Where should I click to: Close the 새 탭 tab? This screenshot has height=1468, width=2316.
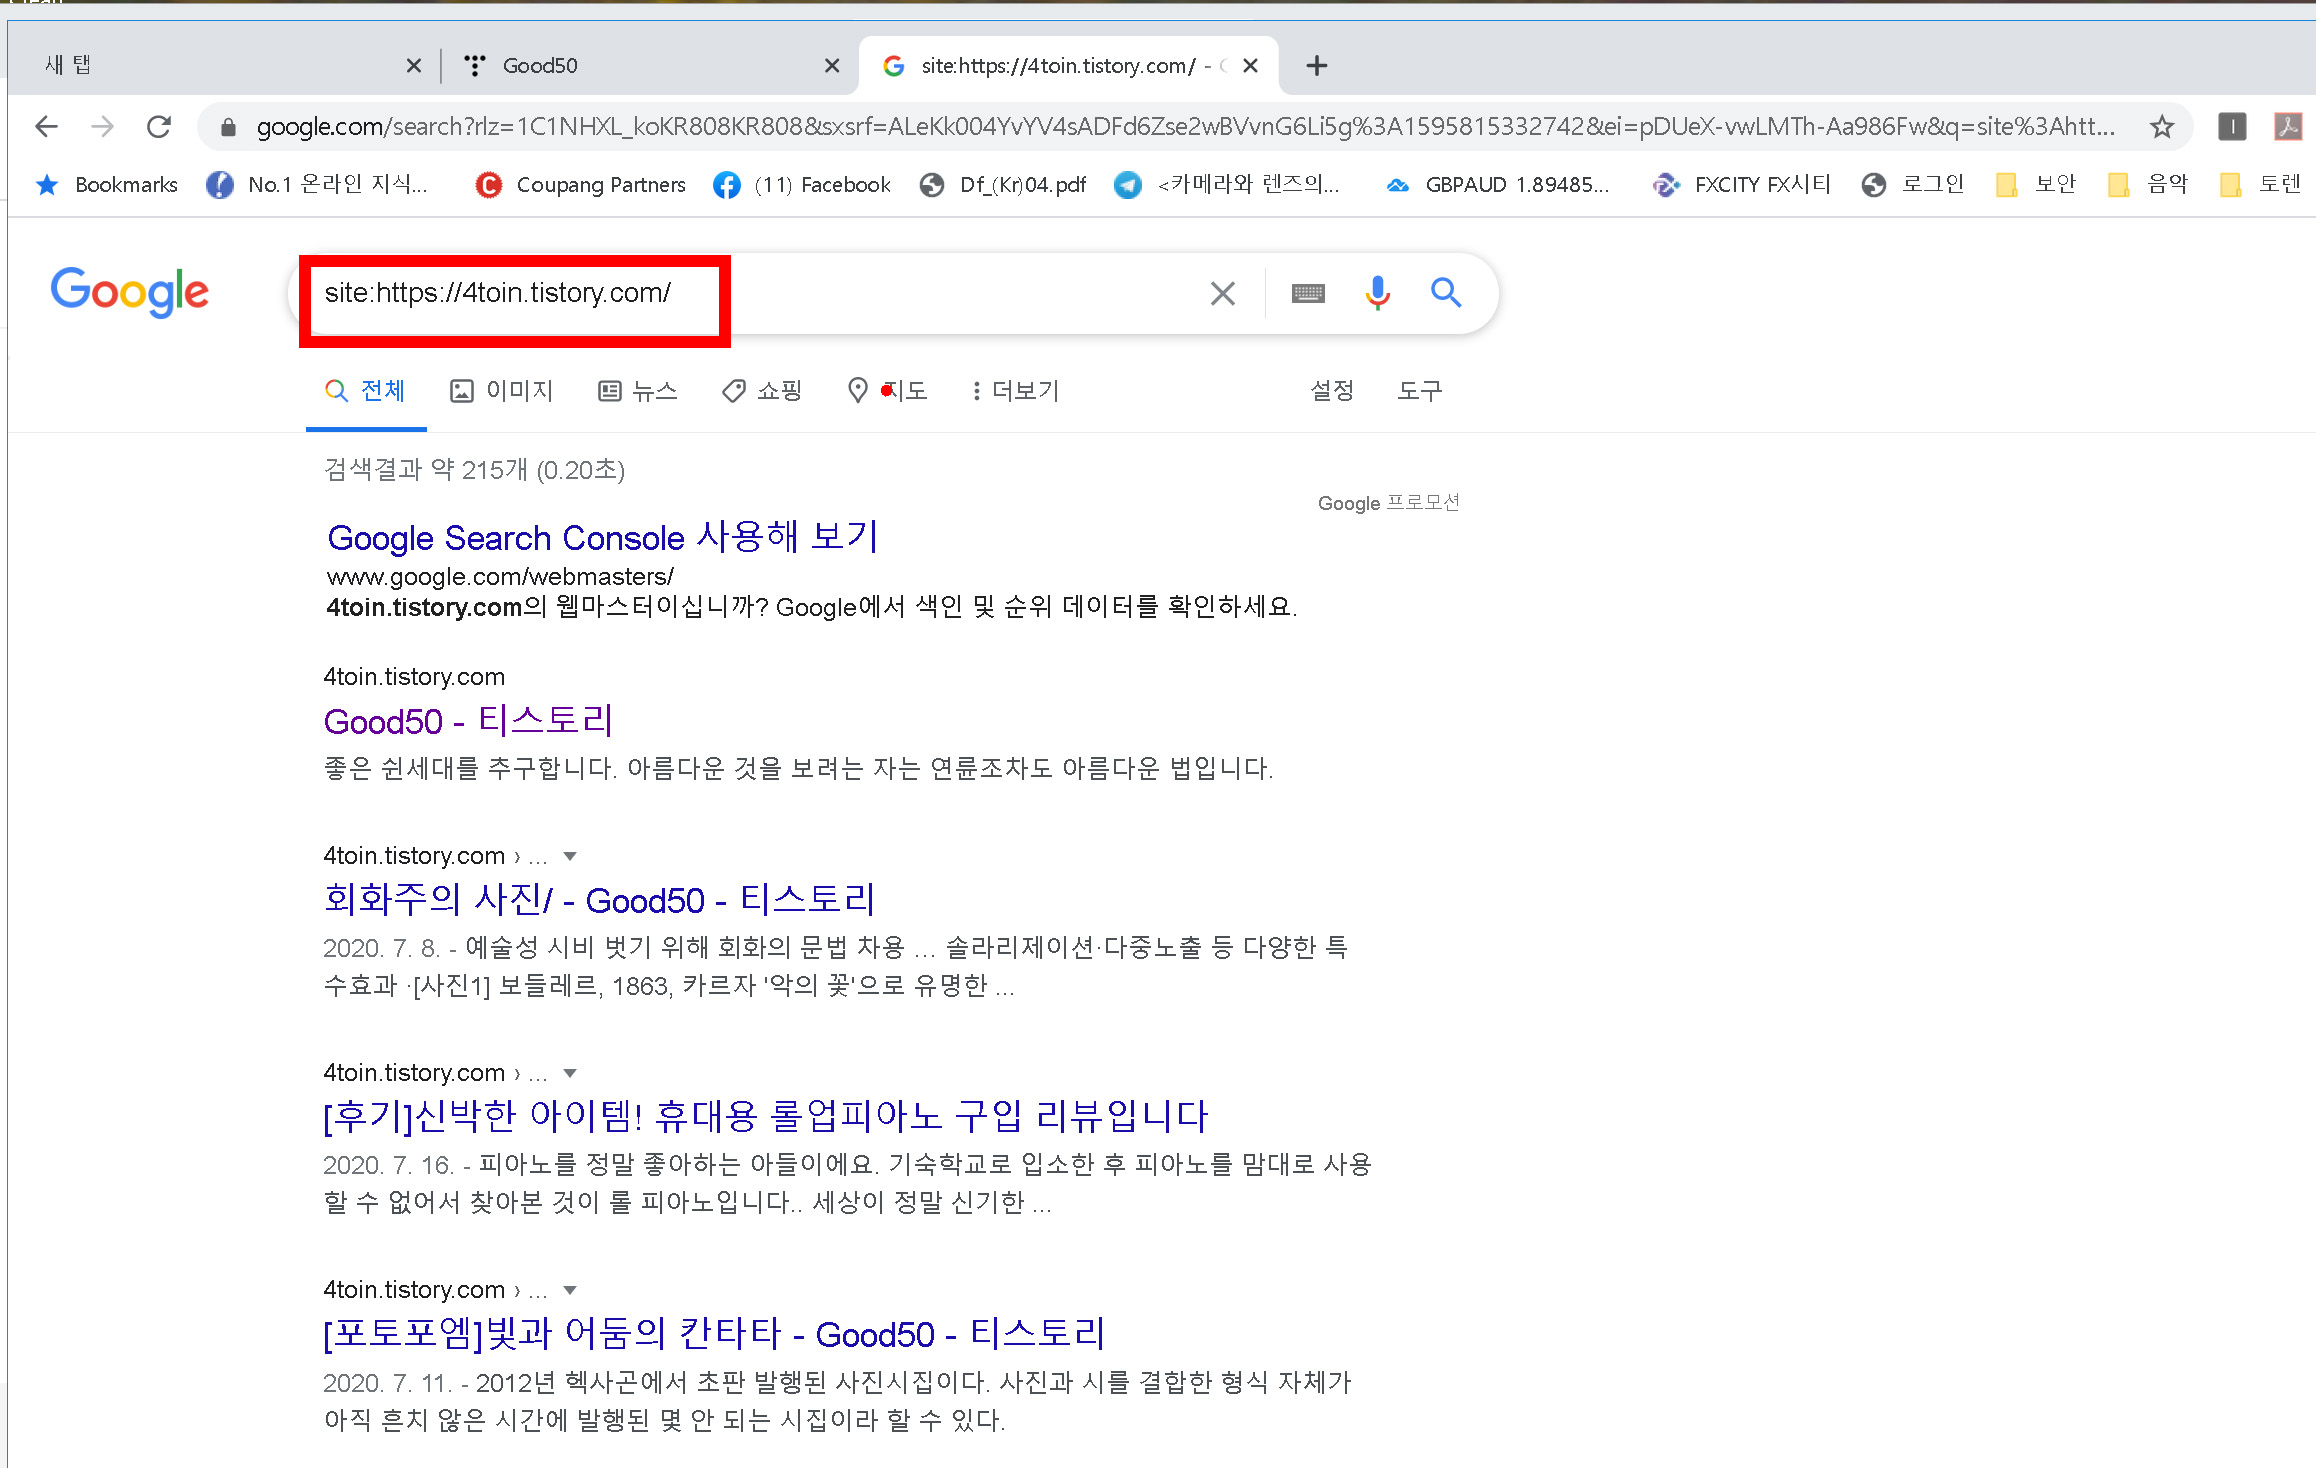[414, 66]
